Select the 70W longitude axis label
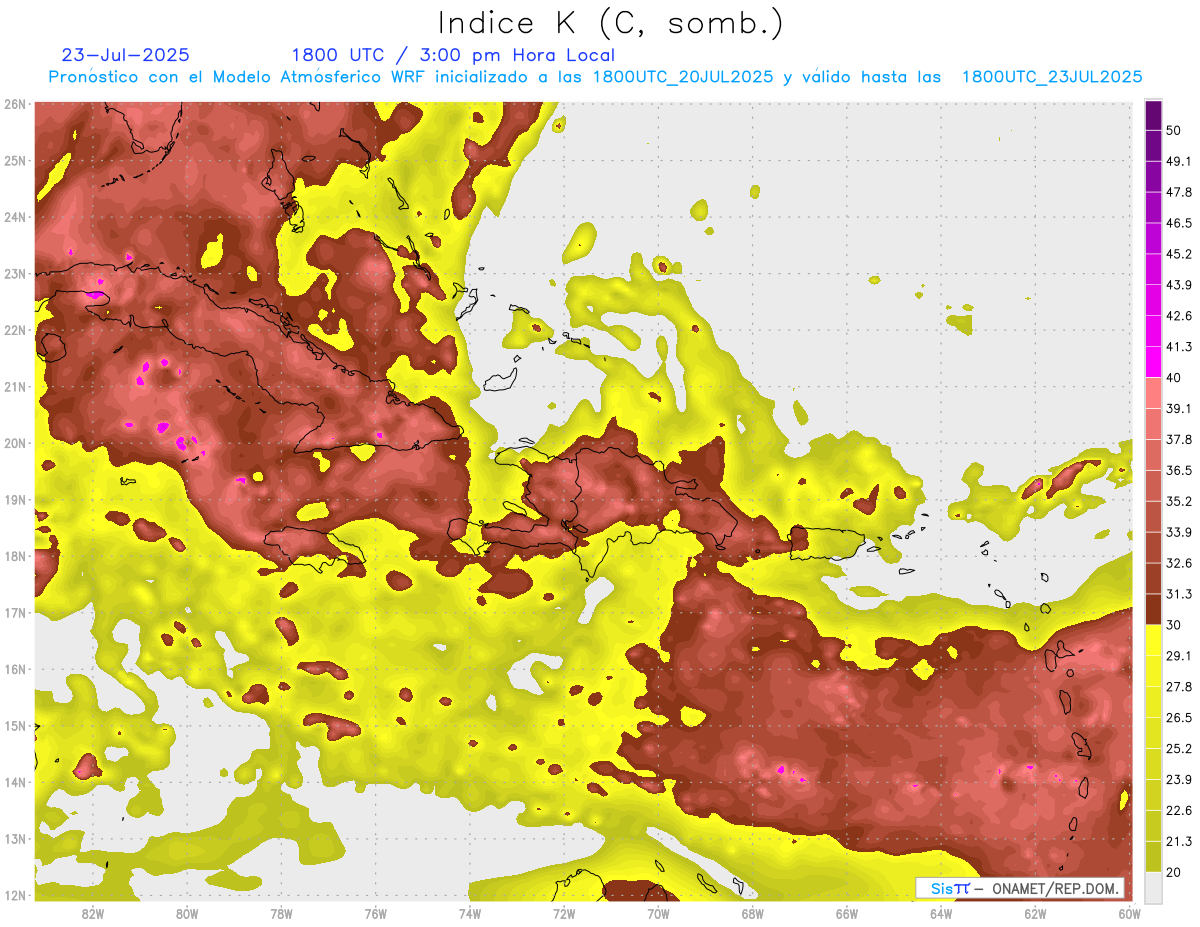1200x927 pixels. (x=658, y=913)
